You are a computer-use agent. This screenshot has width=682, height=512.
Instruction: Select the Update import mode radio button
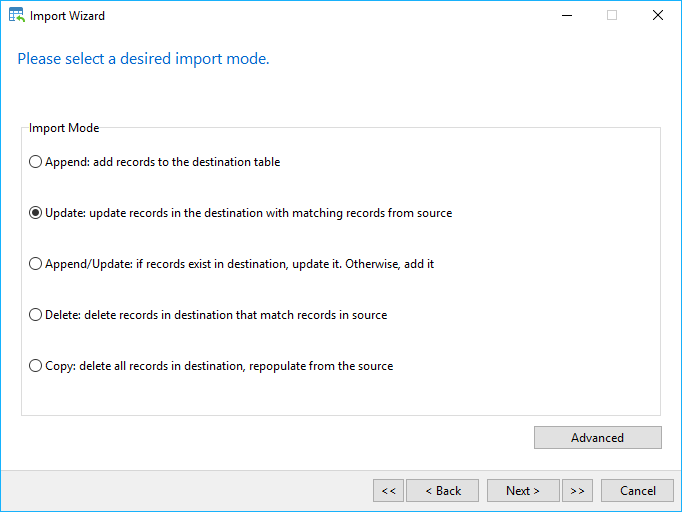[x=35, y=213]
